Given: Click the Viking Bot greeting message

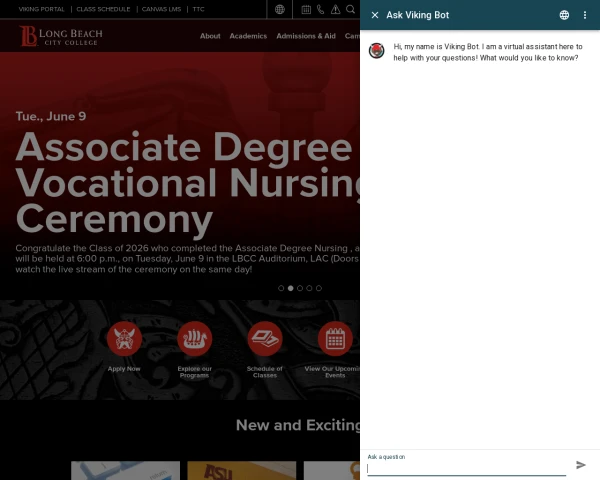Looking at the screenshot, I should [488, 52].
